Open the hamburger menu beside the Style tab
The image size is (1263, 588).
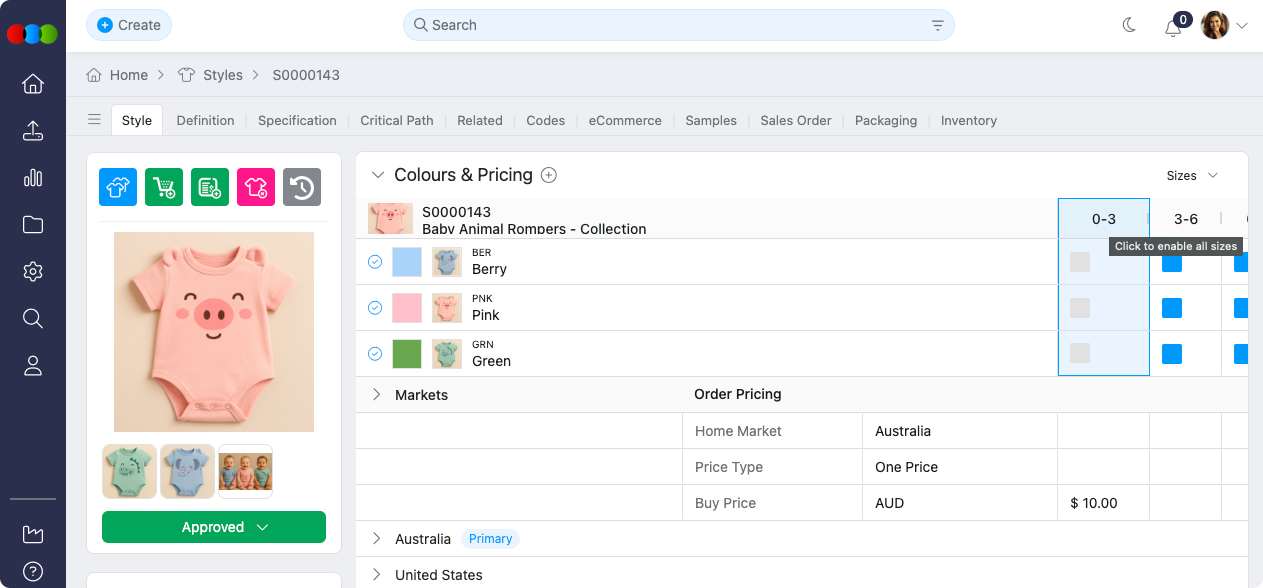[x=94, y=118]
